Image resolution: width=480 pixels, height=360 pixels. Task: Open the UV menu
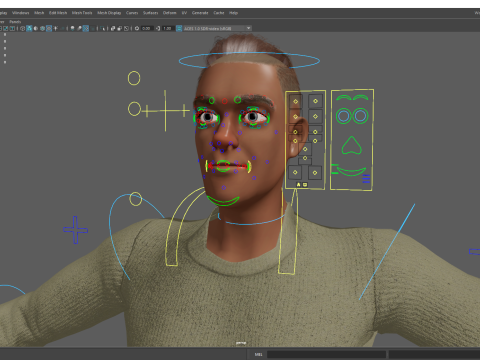coord(184,13)
